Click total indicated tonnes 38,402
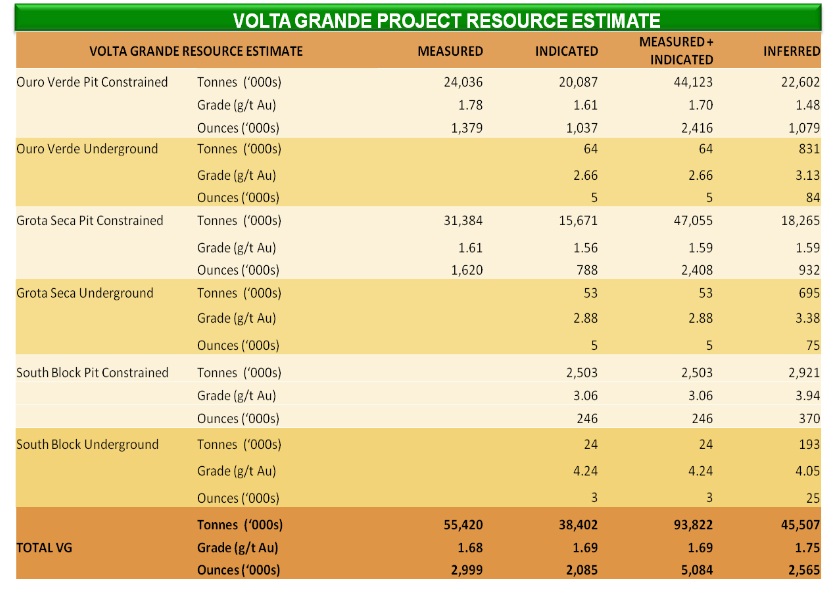Viewport: 837px width, 593px height. (x=578, y=525)
